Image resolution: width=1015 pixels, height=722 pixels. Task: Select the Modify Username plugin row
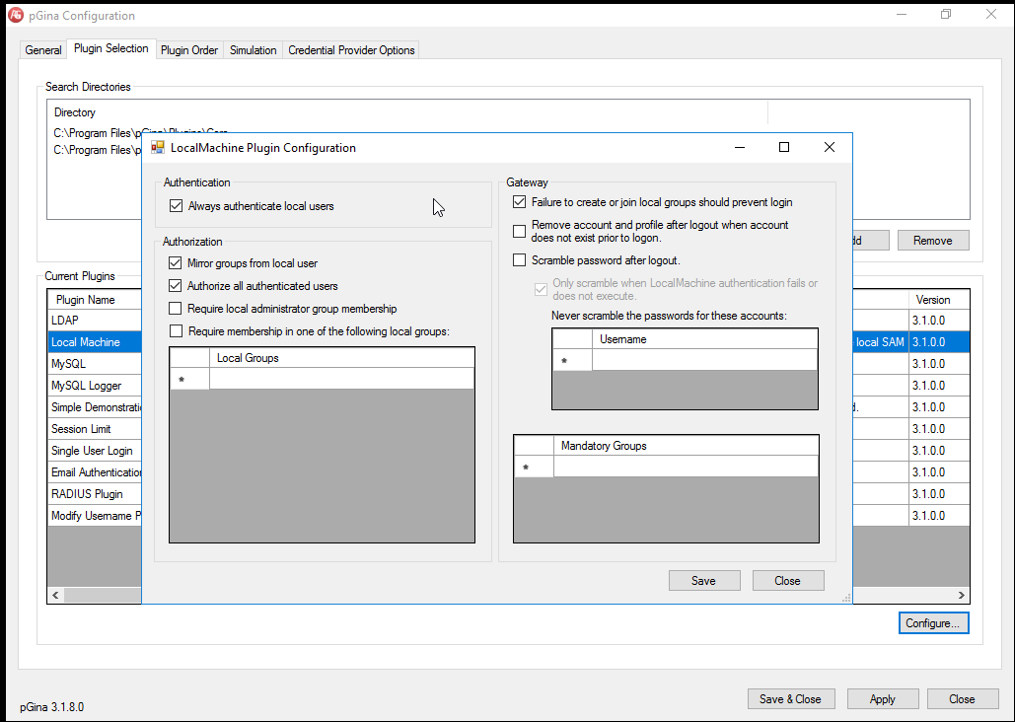[95, 515]
